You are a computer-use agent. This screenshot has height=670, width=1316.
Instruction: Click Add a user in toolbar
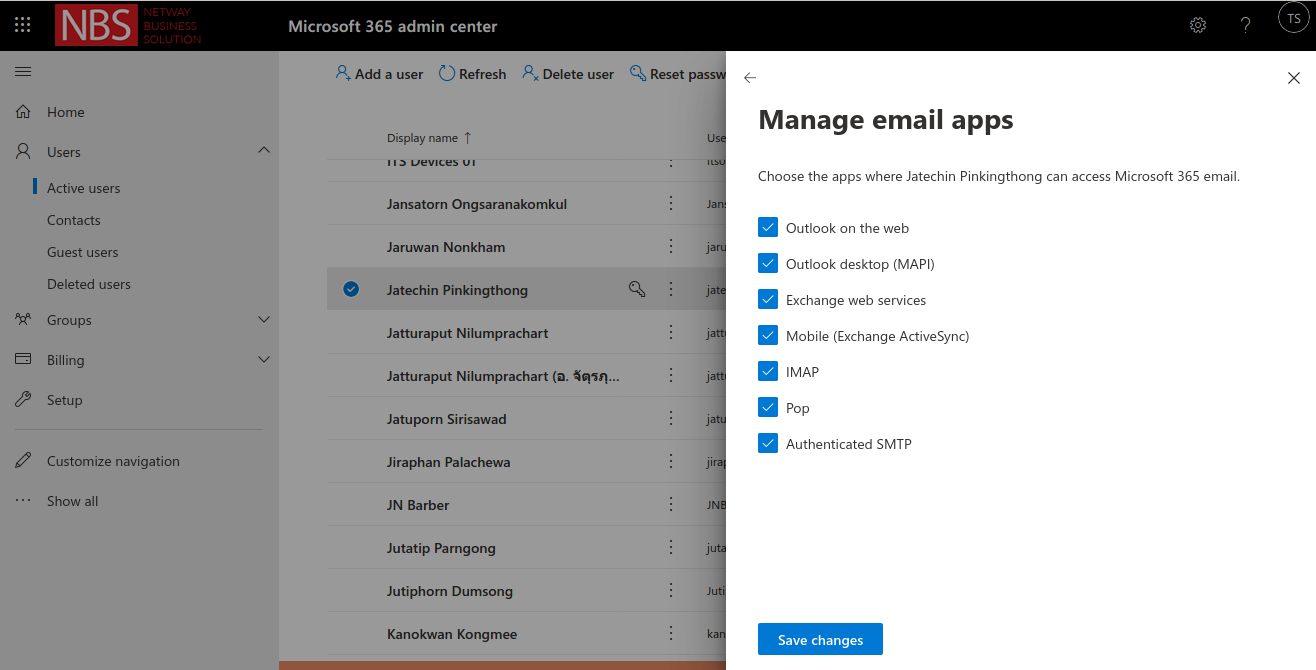coord(379,74)
